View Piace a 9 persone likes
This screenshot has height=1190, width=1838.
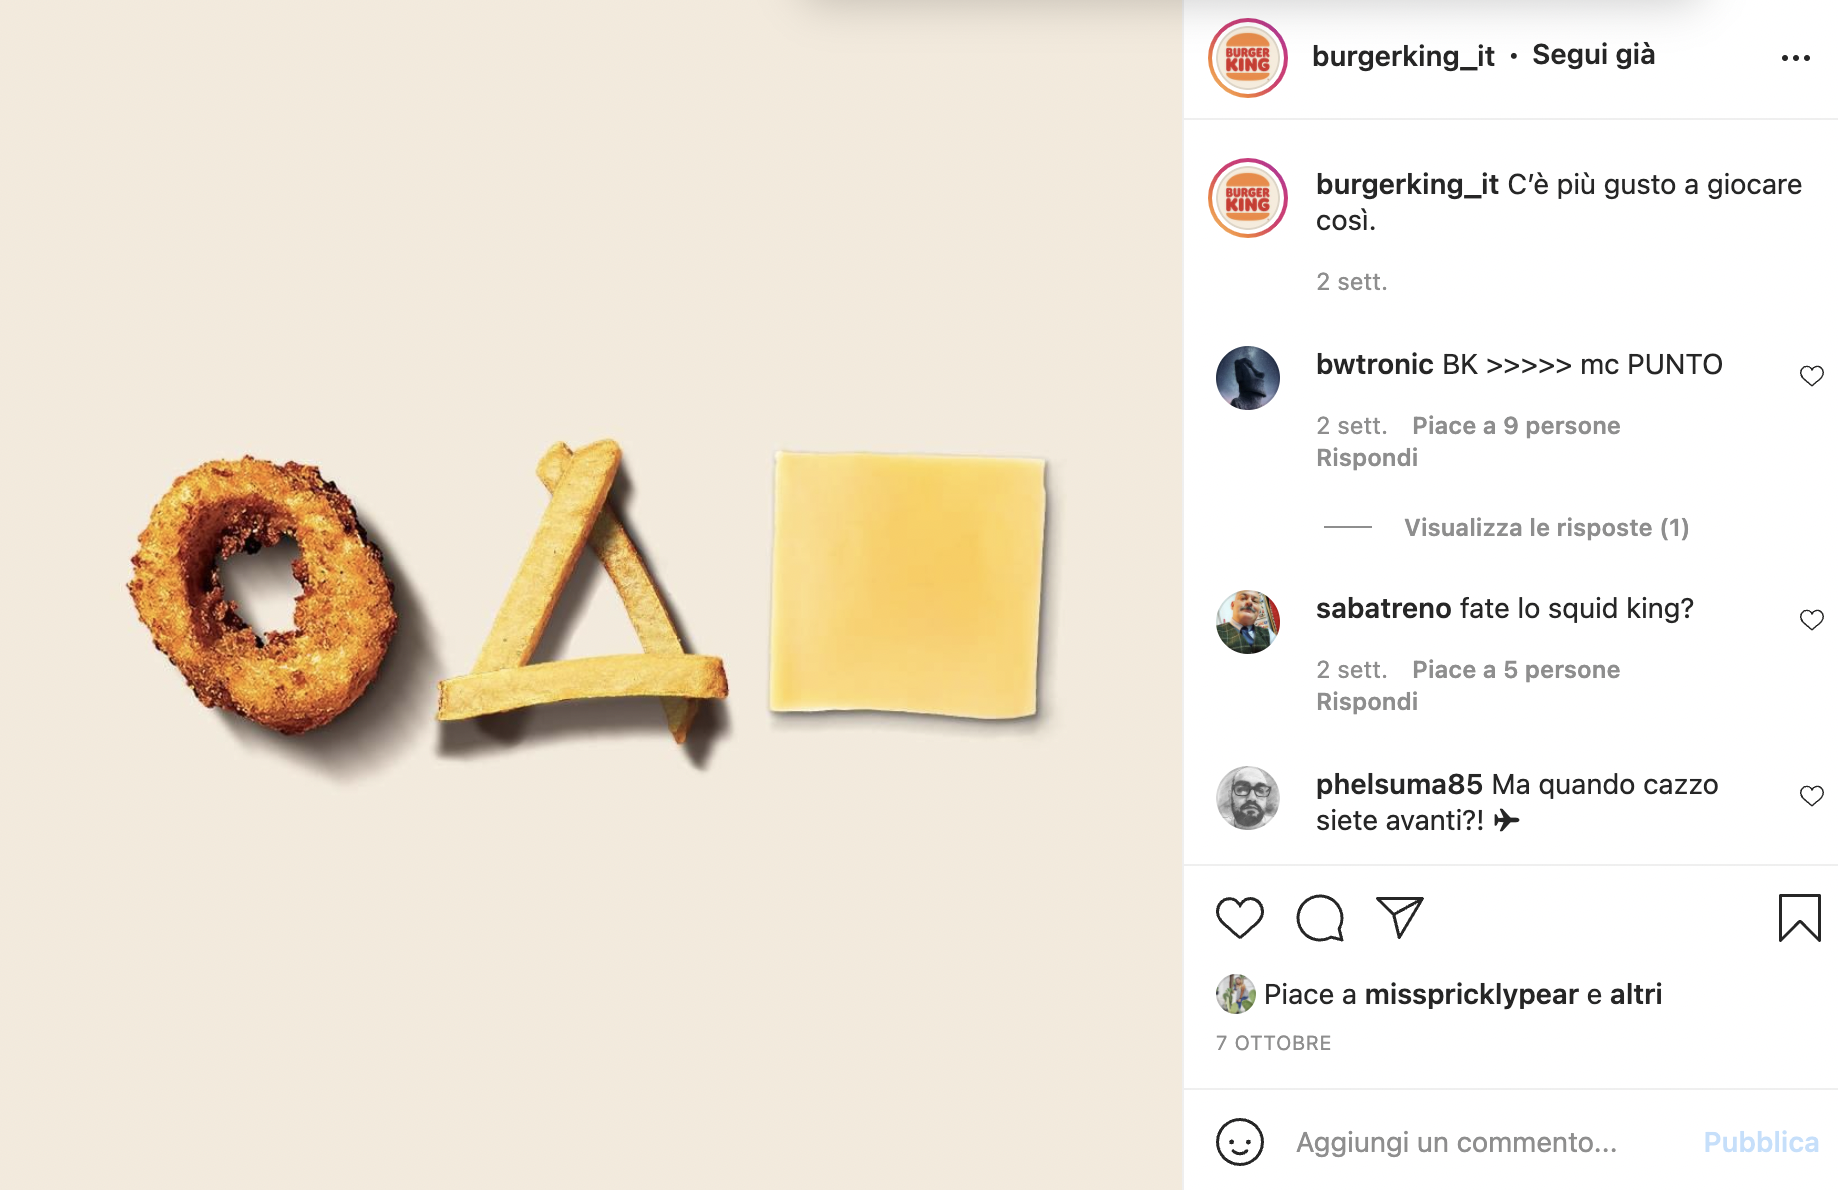[1516, 426]
